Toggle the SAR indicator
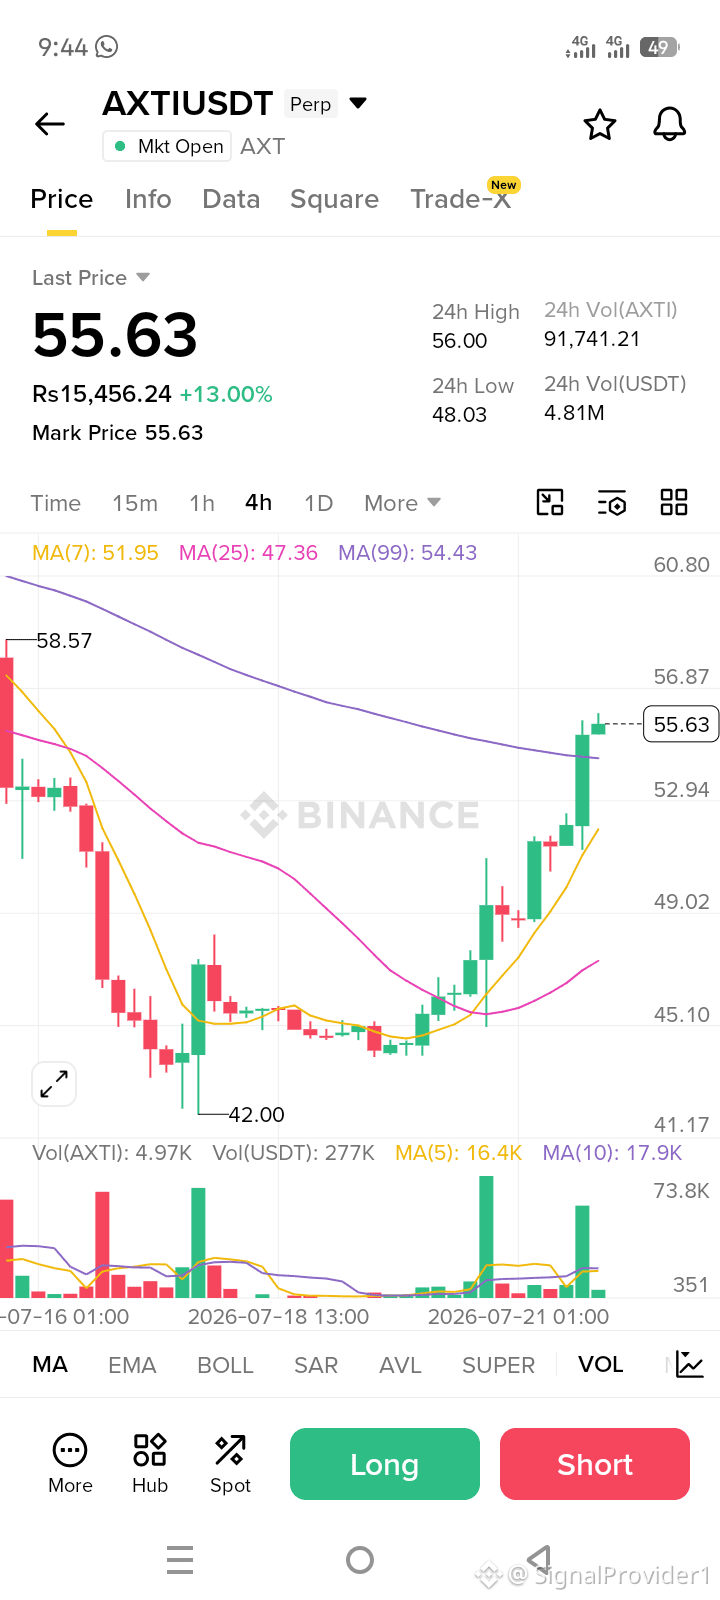 tap(316, 1365)
